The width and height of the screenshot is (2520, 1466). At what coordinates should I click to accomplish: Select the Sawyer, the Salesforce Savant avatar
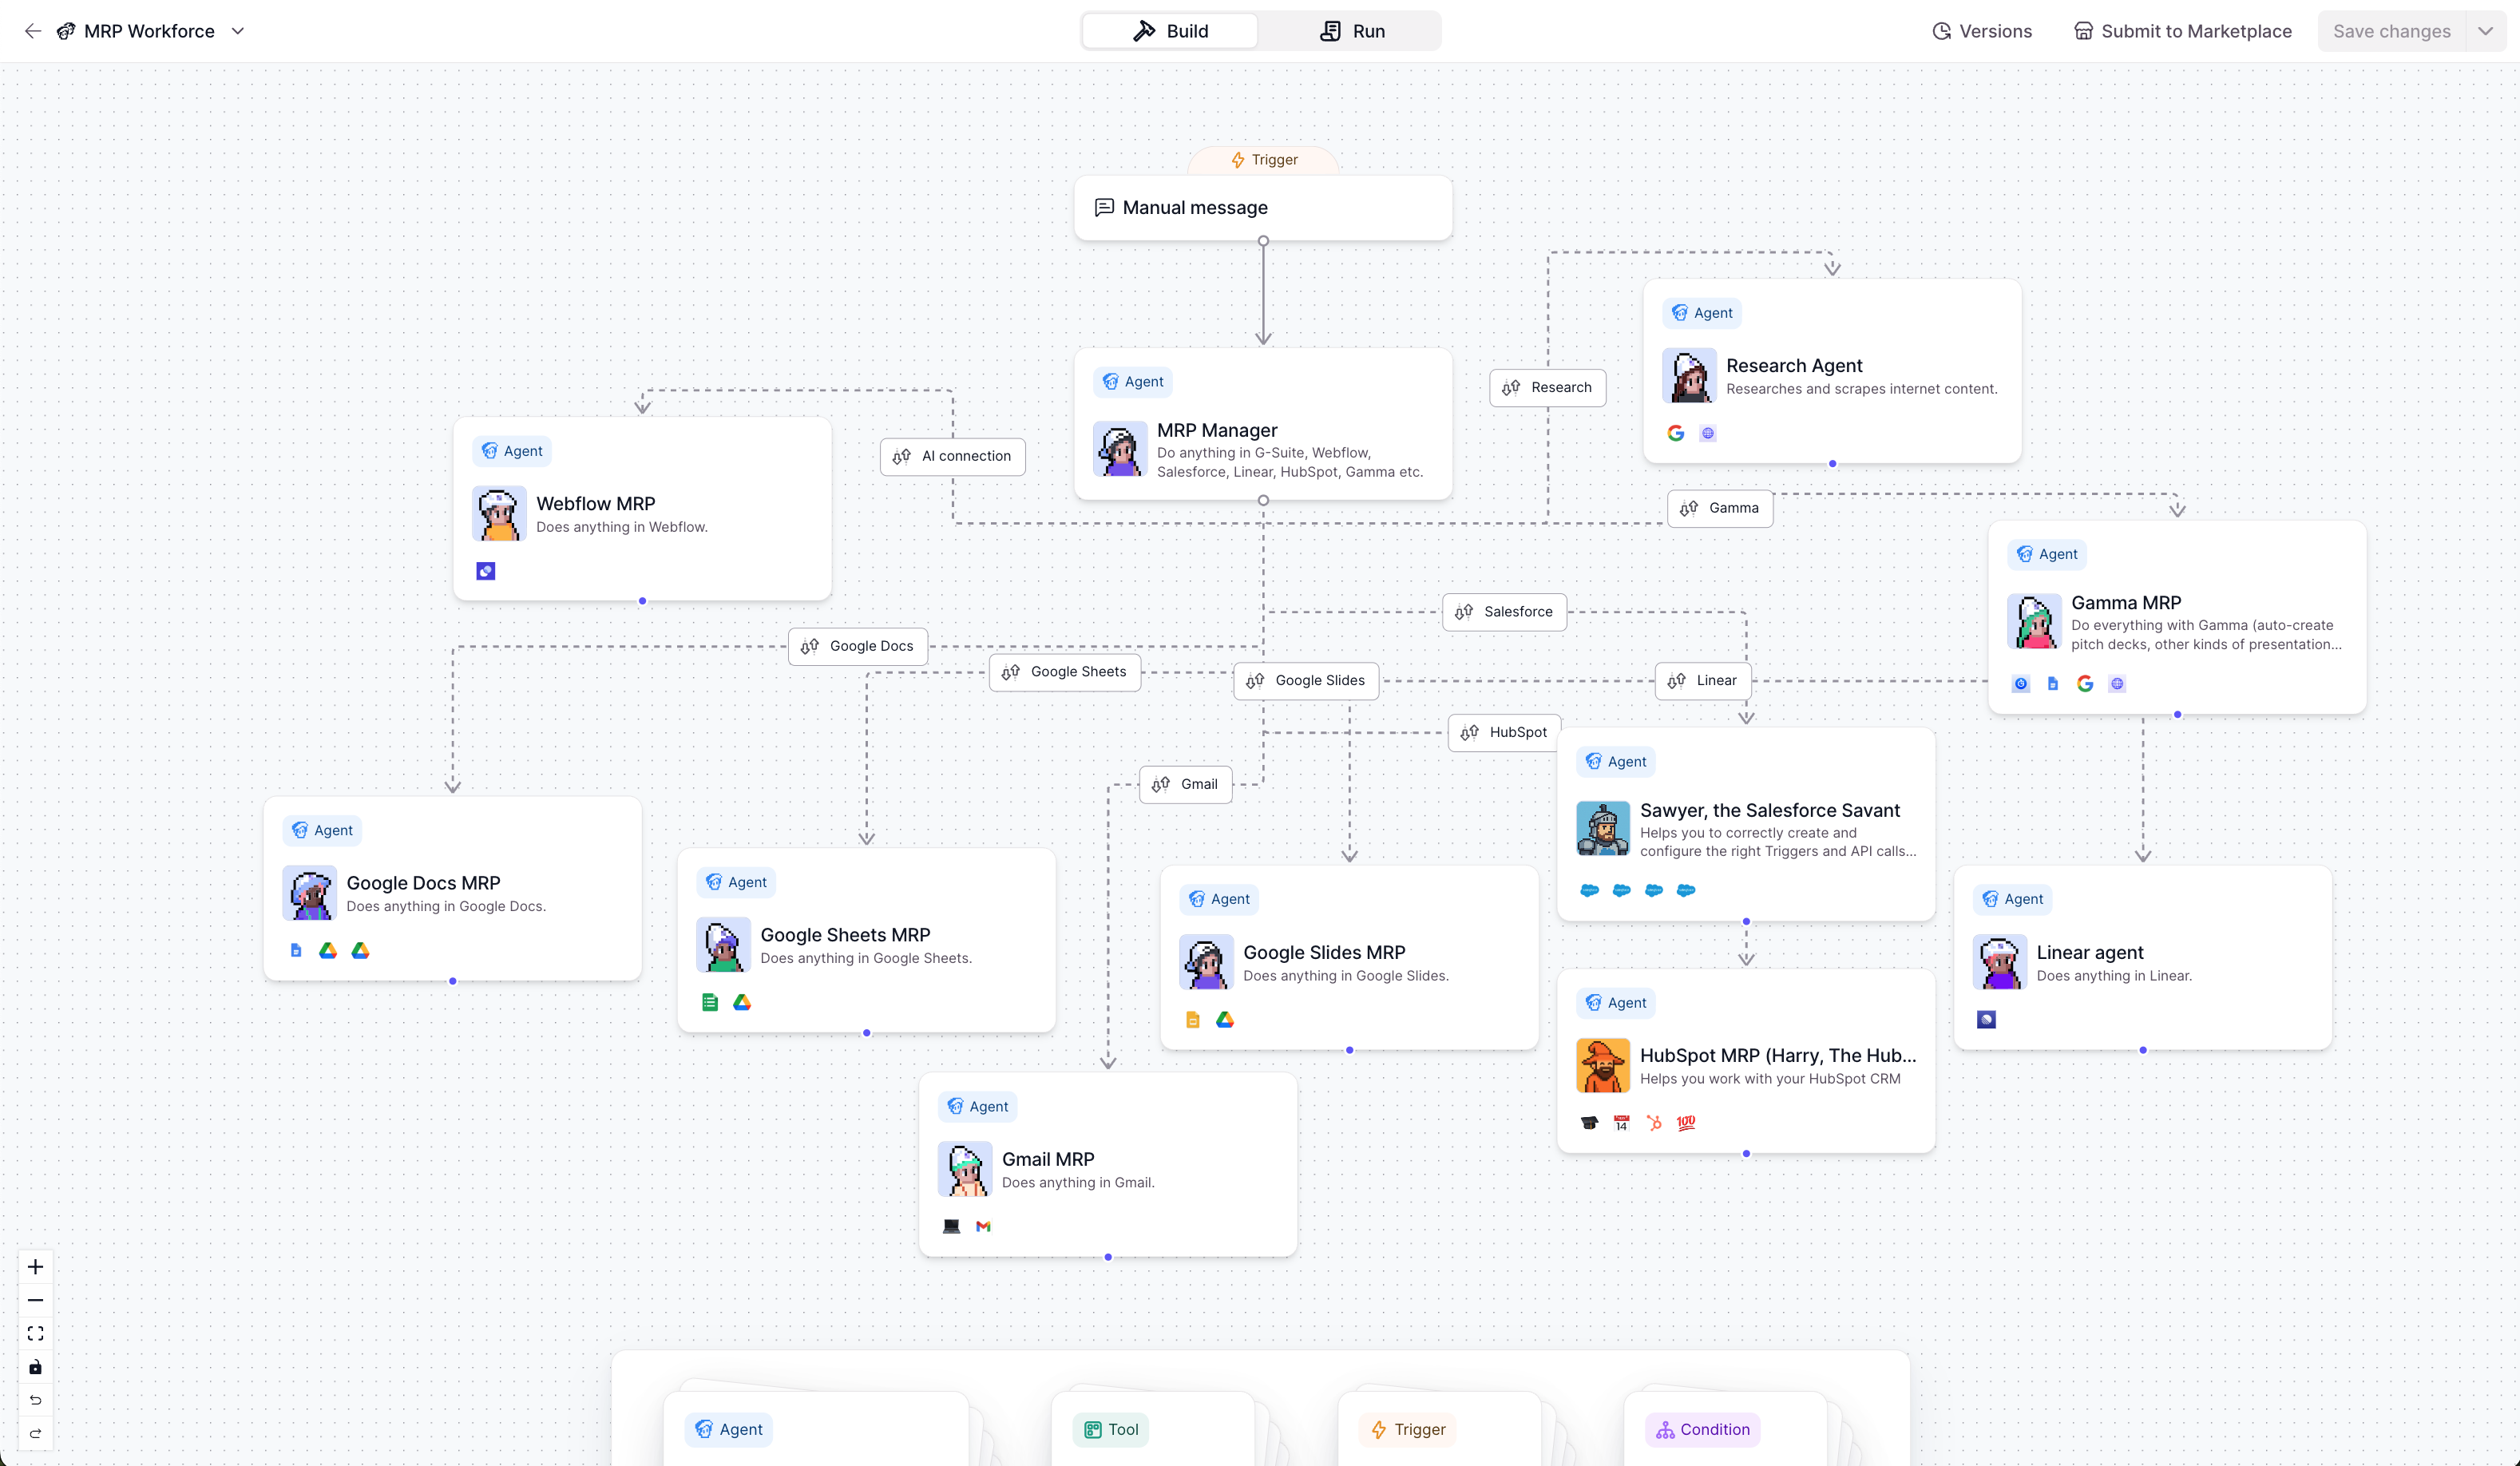[1603, 828]
